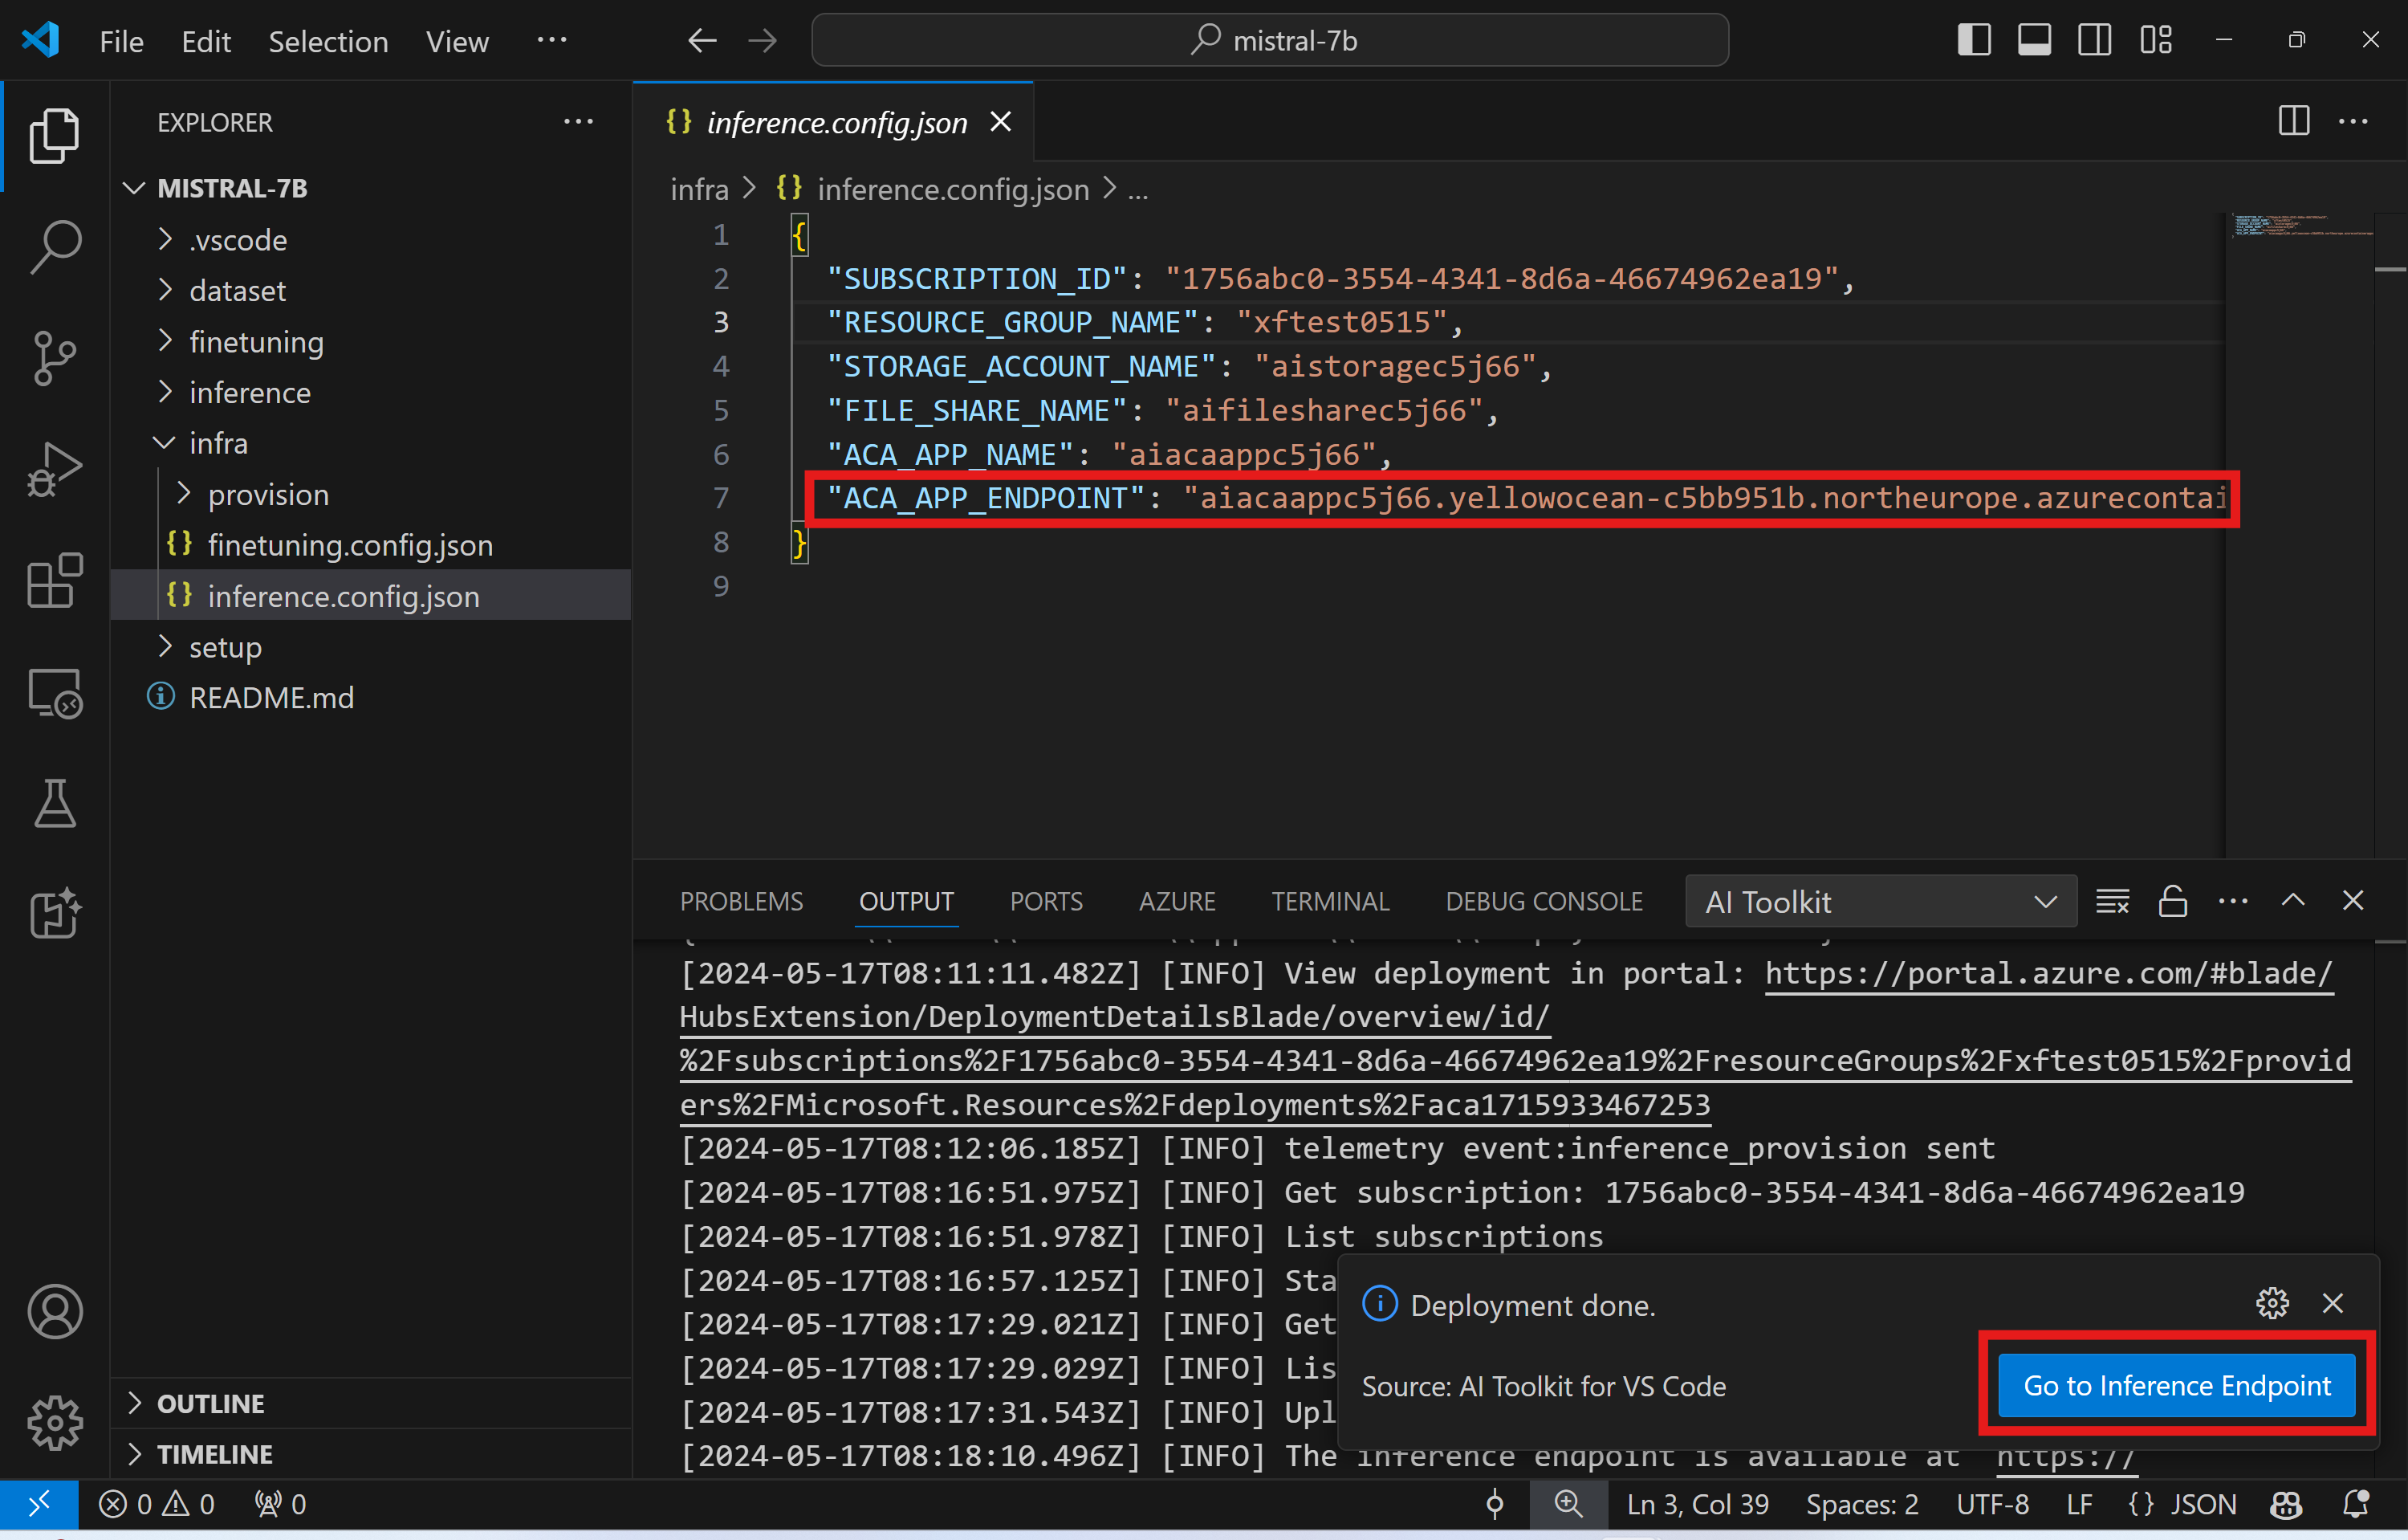Click the Split Editor icon top right
This screenshot has height=1540, width=2408.
(x=2294, y=121)
